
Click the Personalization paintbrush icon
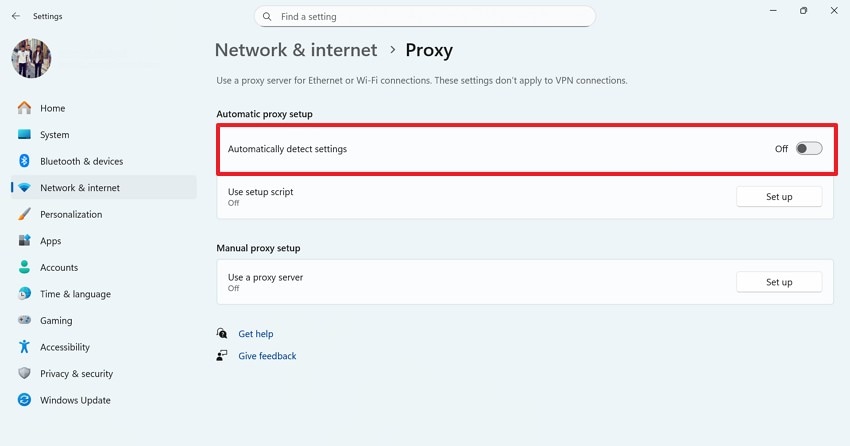pyautogui.click(x=24, y=214)
